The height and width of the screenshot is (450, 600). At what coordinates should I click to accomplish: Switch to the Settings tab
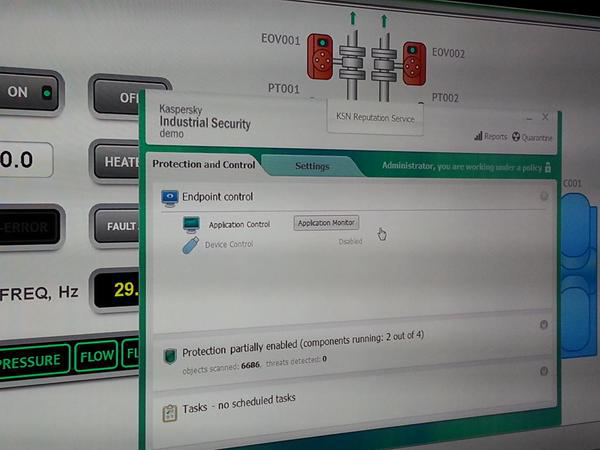point(312,166)
